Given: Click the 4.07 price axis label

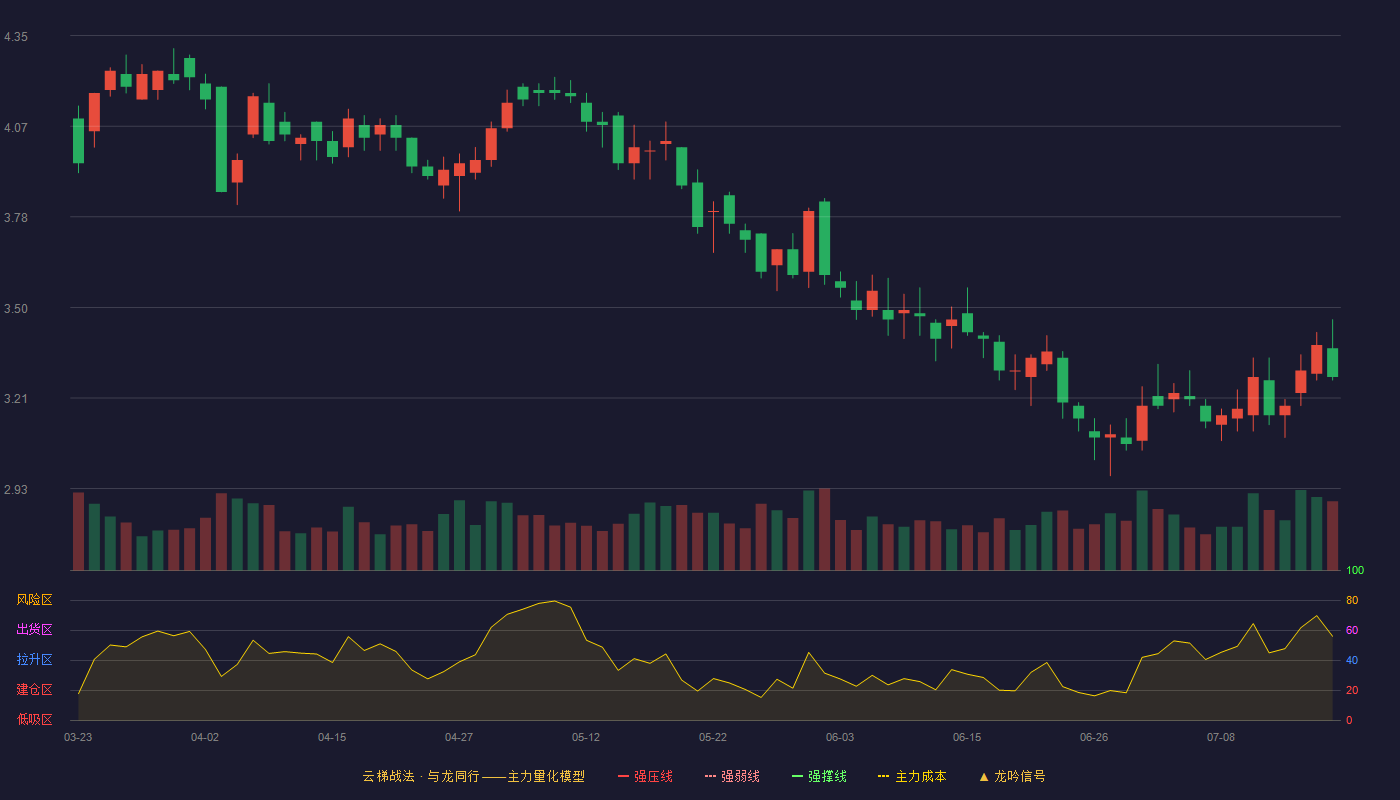Looking at the screenshot, I should (16, 128).
